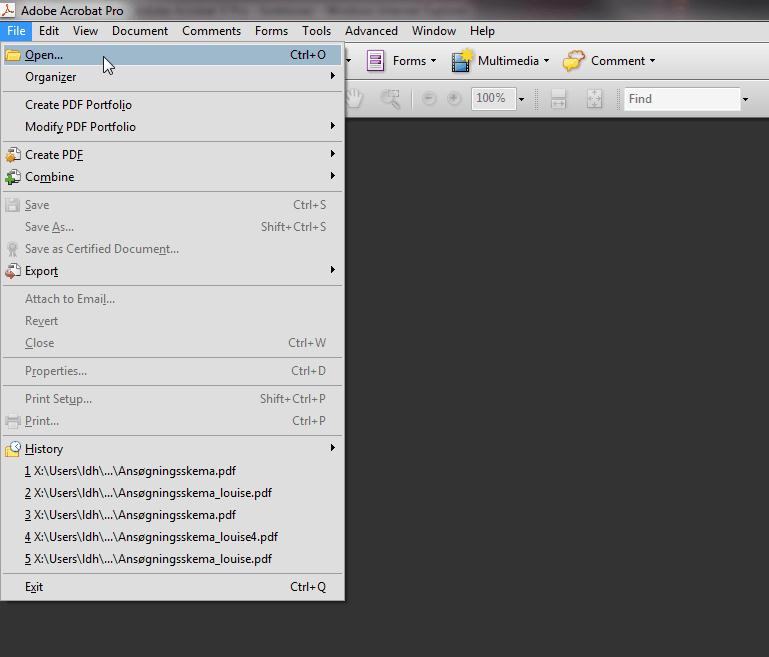Click the Create PDF icon
This screenshot has width=769, height=657.
(x=13, y=154)
